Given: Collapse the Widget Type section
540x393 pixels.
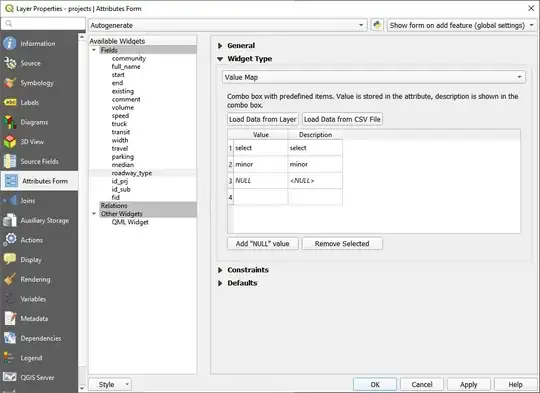Looking at the screenshot, I should [220, 59].
